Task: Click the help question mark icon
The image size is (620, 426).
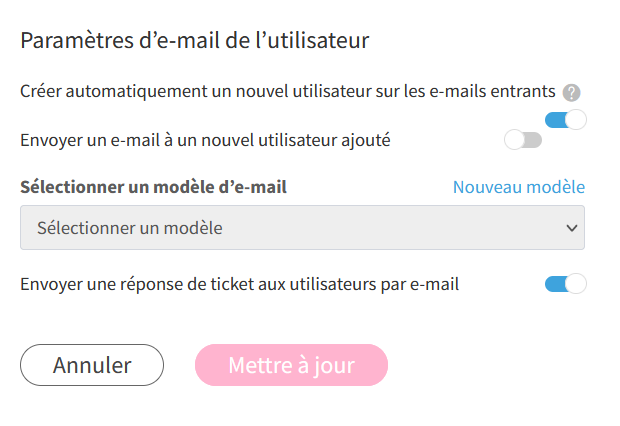Action: tap(571, 93)
